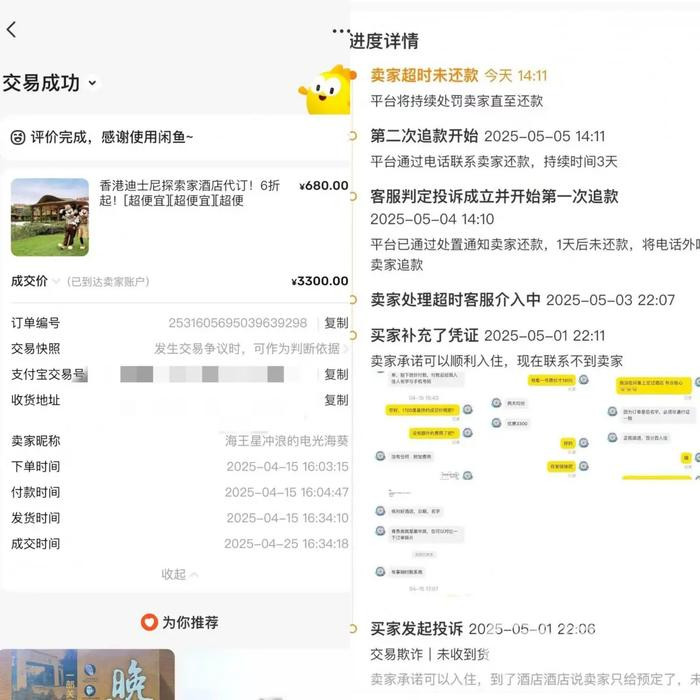Click 成交时间 value 2025-04-25 16:34:18
The image size is (700, 700).
286,544
